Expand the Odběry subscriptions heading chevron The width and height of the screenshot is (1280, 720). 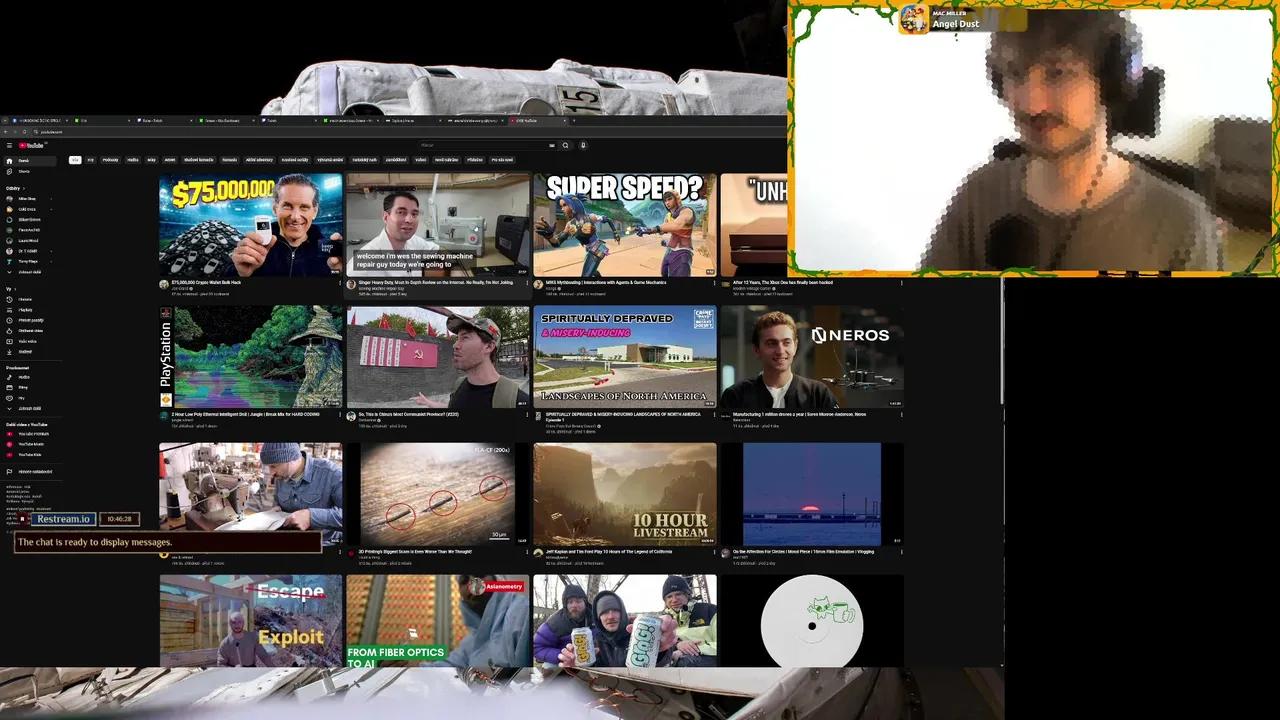click(24, 188)
